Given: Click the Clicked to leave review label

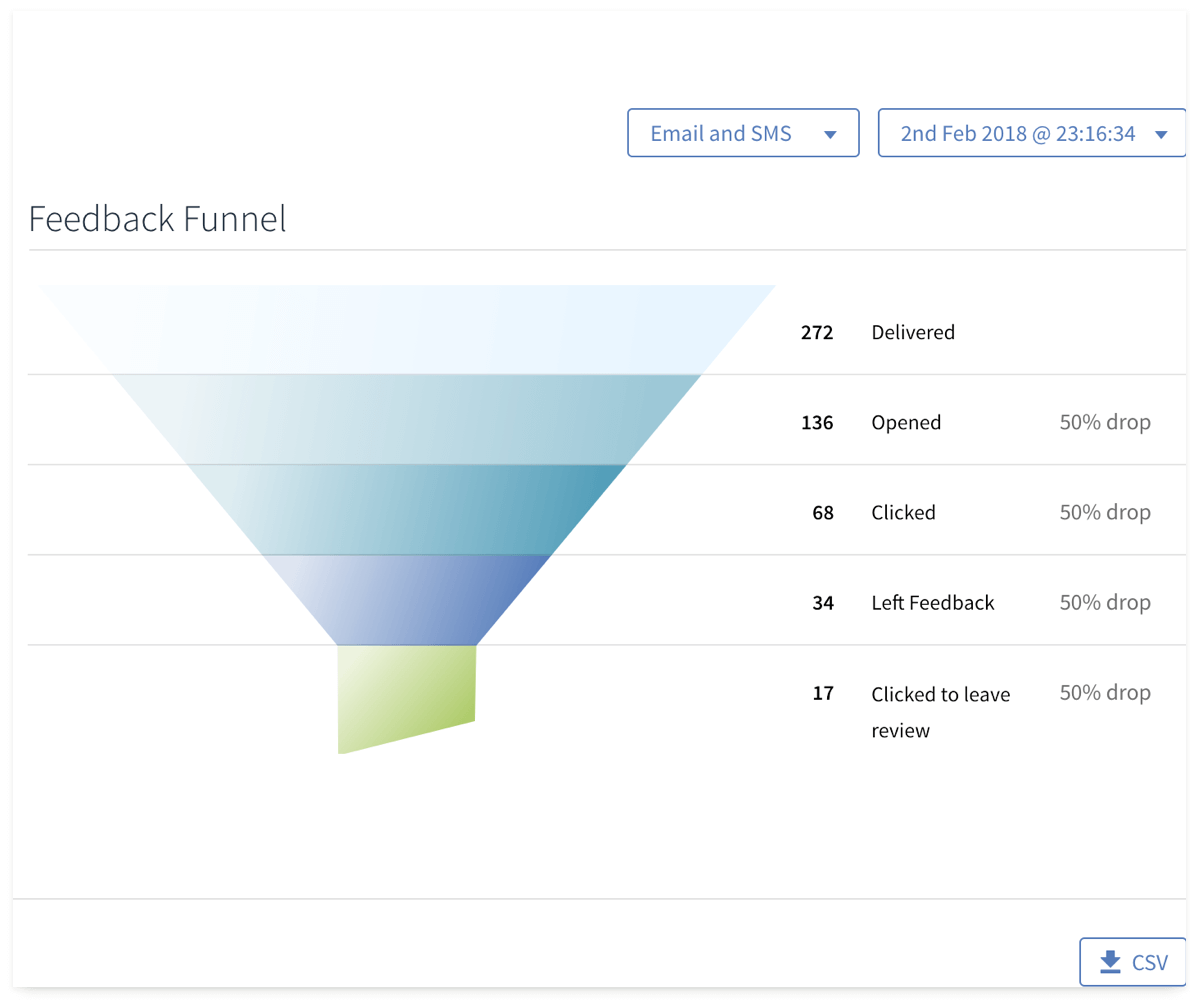Looking at the screenshot, I should [x=941, y=712].
